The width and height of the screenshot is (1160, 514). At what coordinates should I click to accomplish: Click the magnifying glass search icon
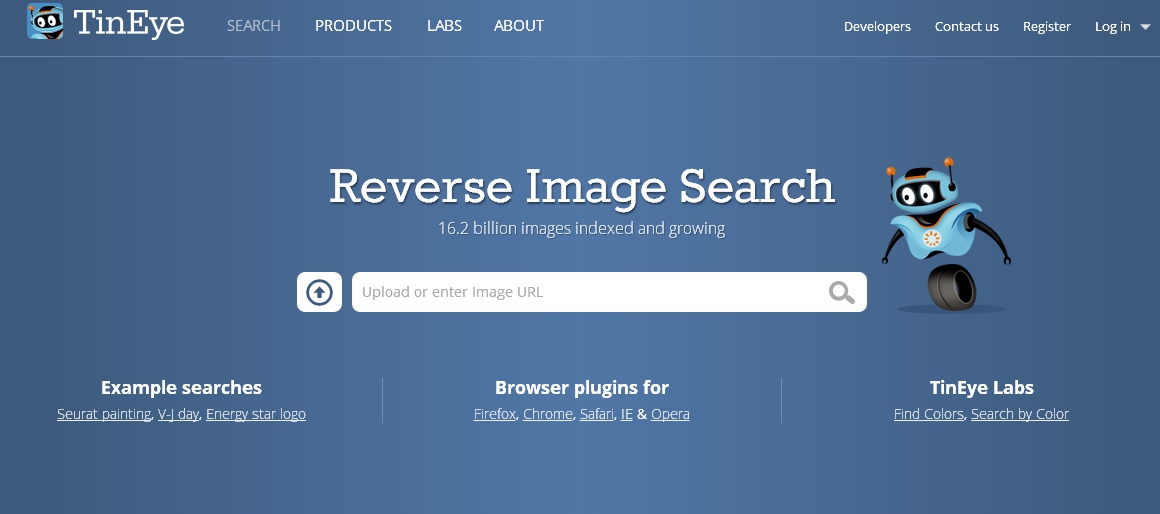(841, 292)
